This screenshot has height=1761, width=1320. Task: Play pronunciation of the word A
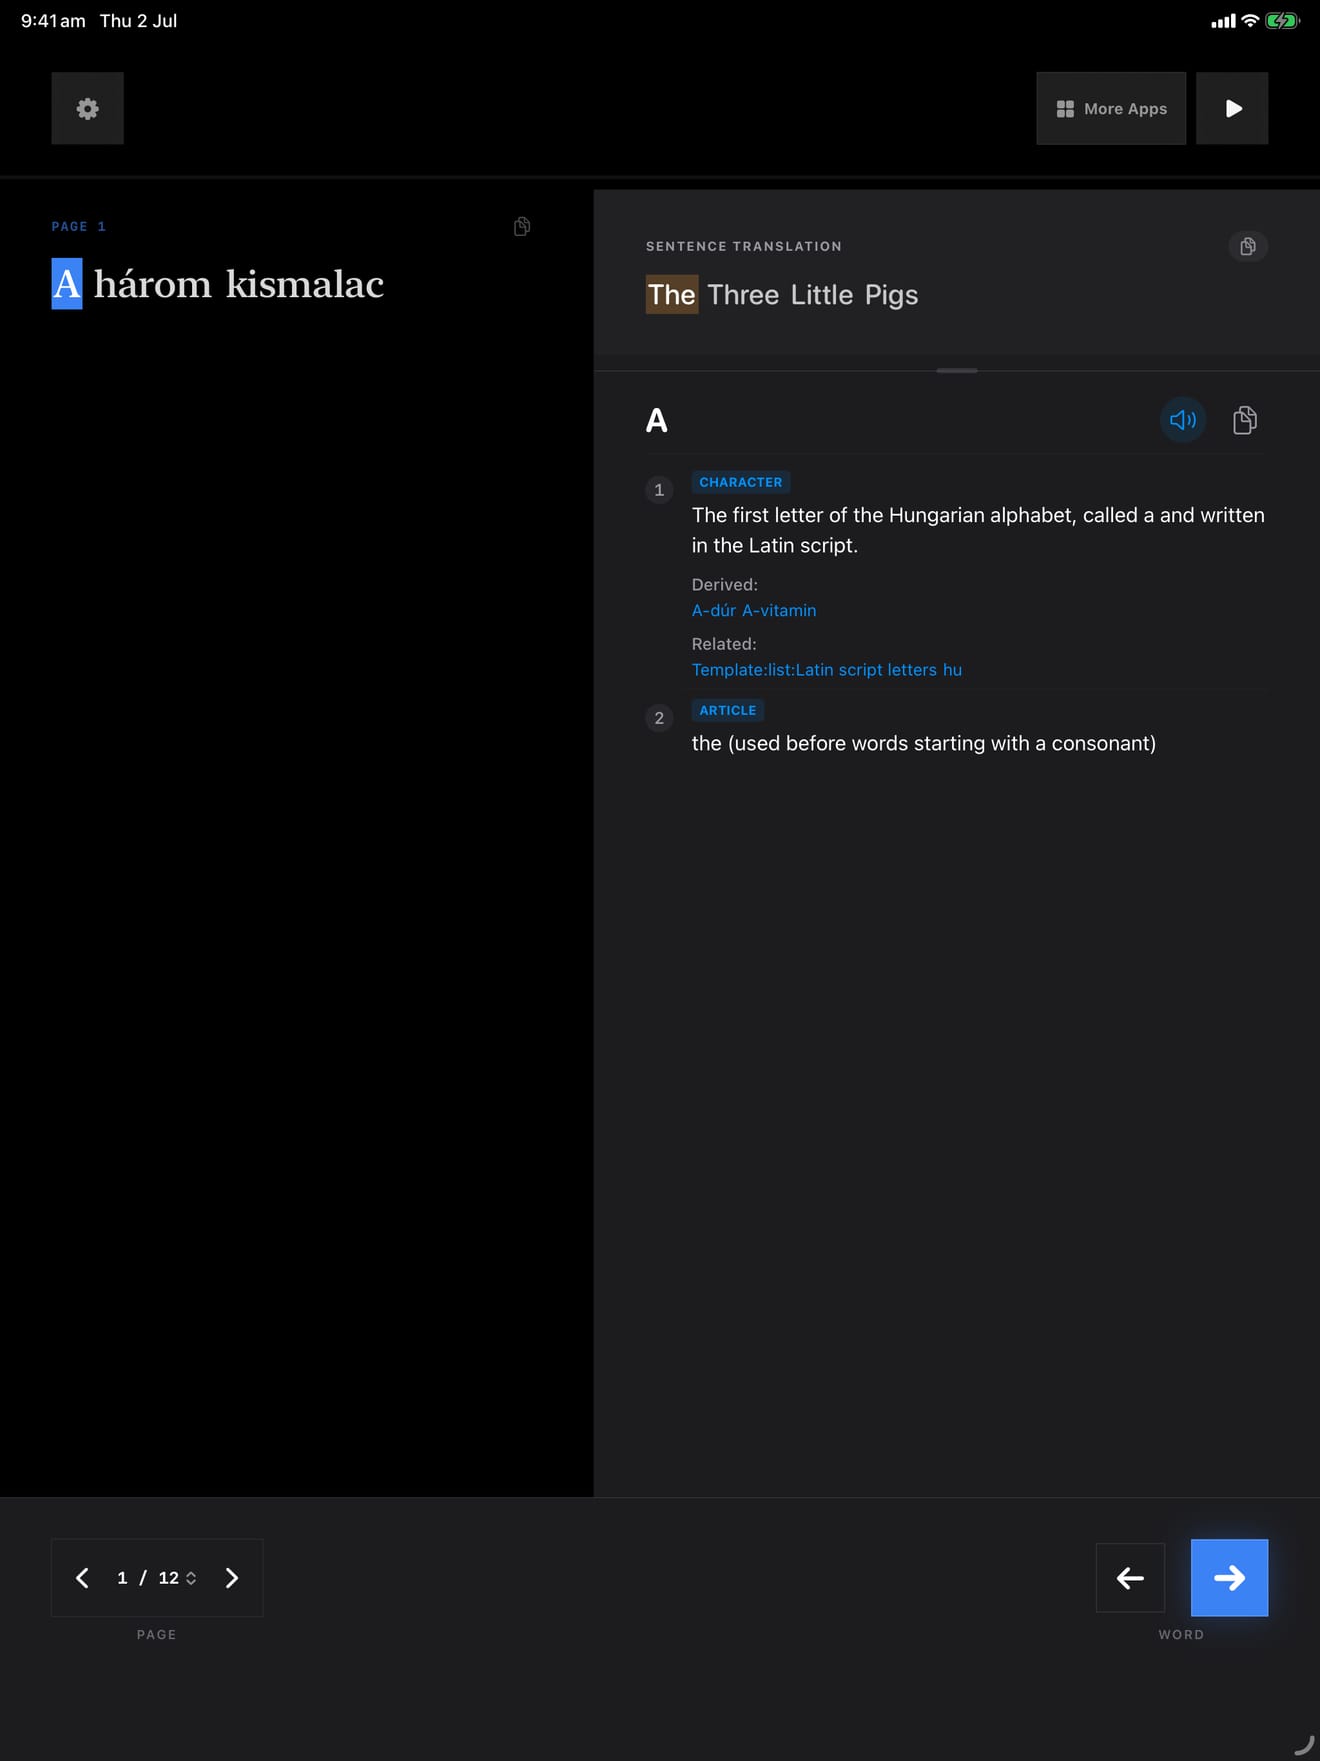click(1183, 420)
